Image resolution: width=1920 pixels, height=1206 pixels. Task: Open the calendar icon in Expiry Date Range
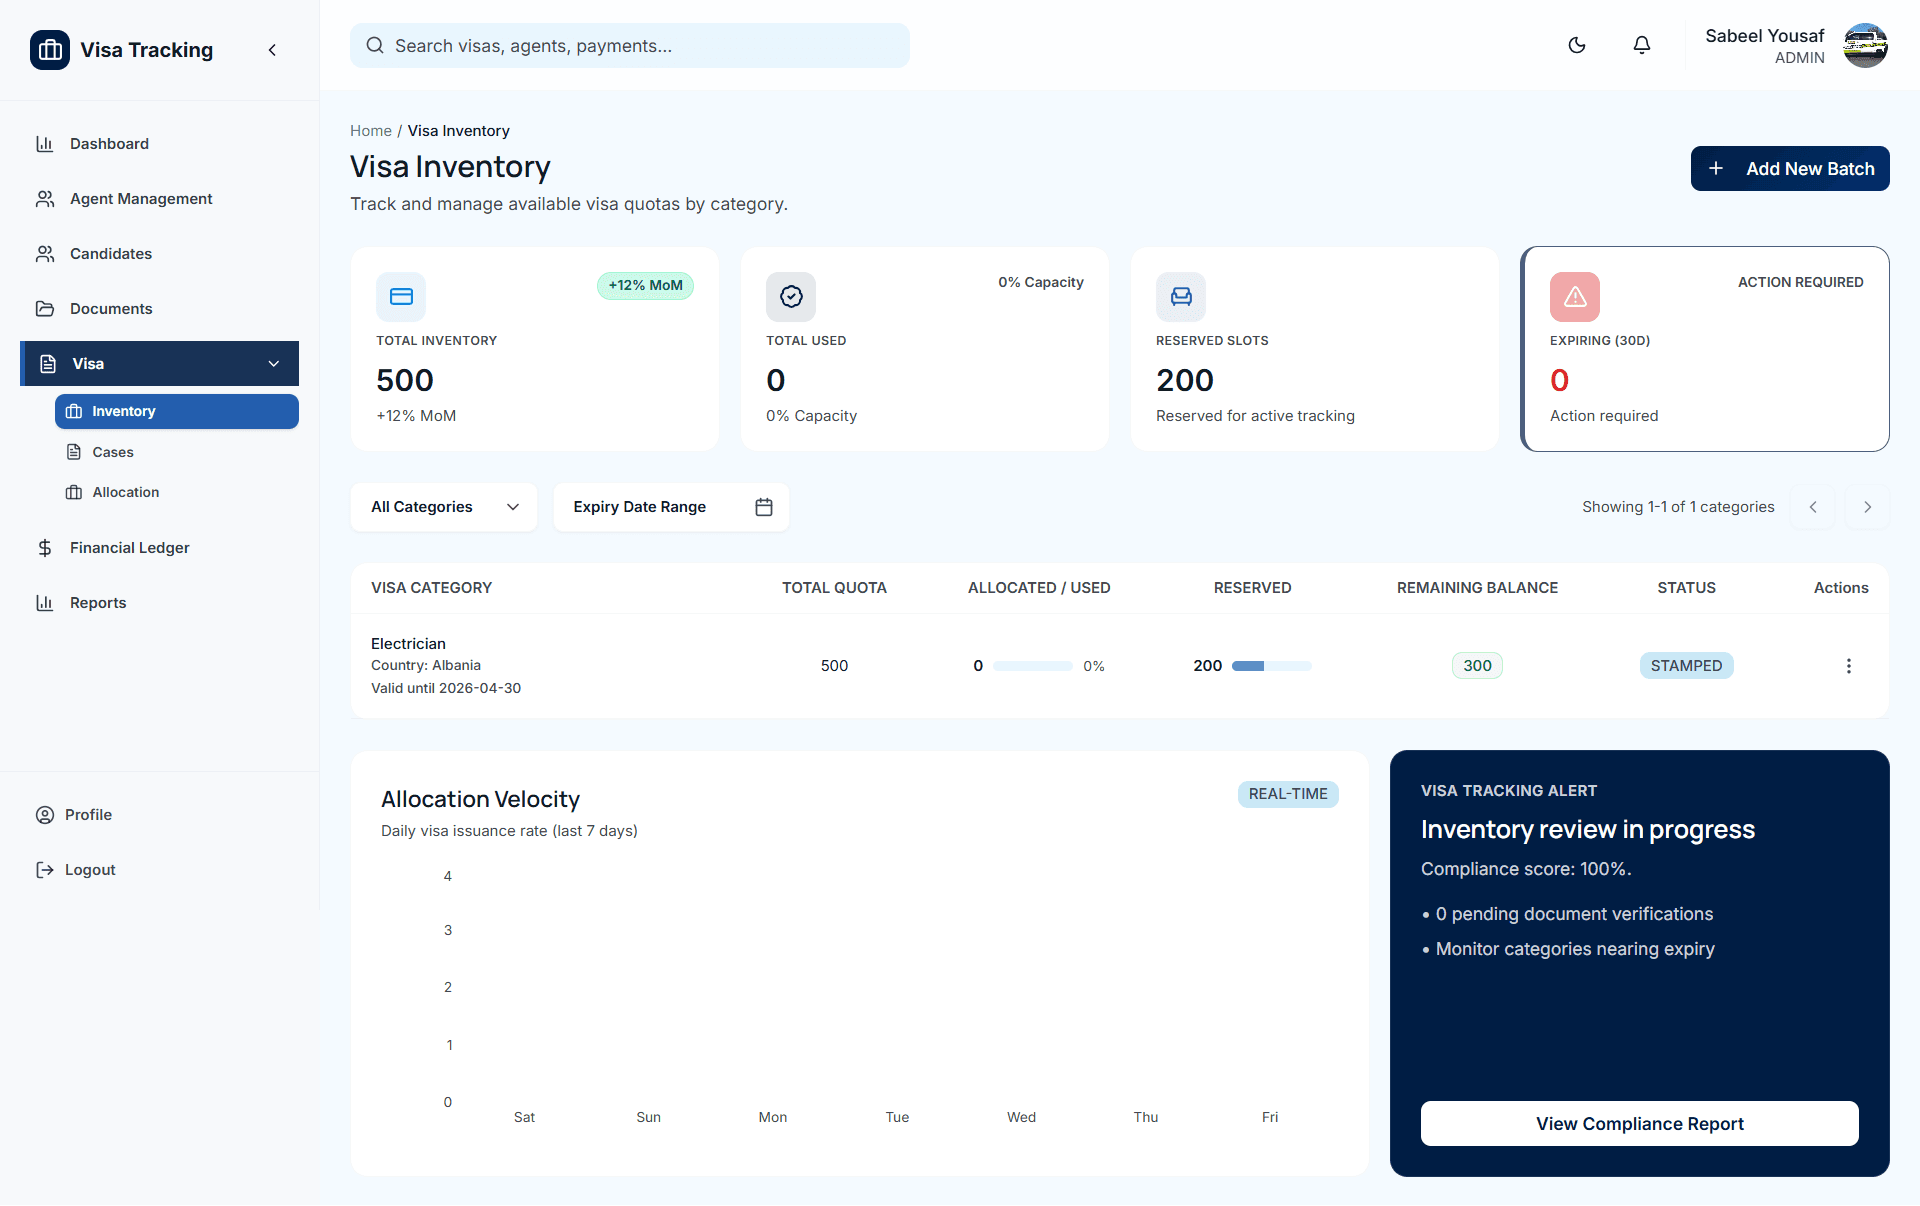point(764,507)
